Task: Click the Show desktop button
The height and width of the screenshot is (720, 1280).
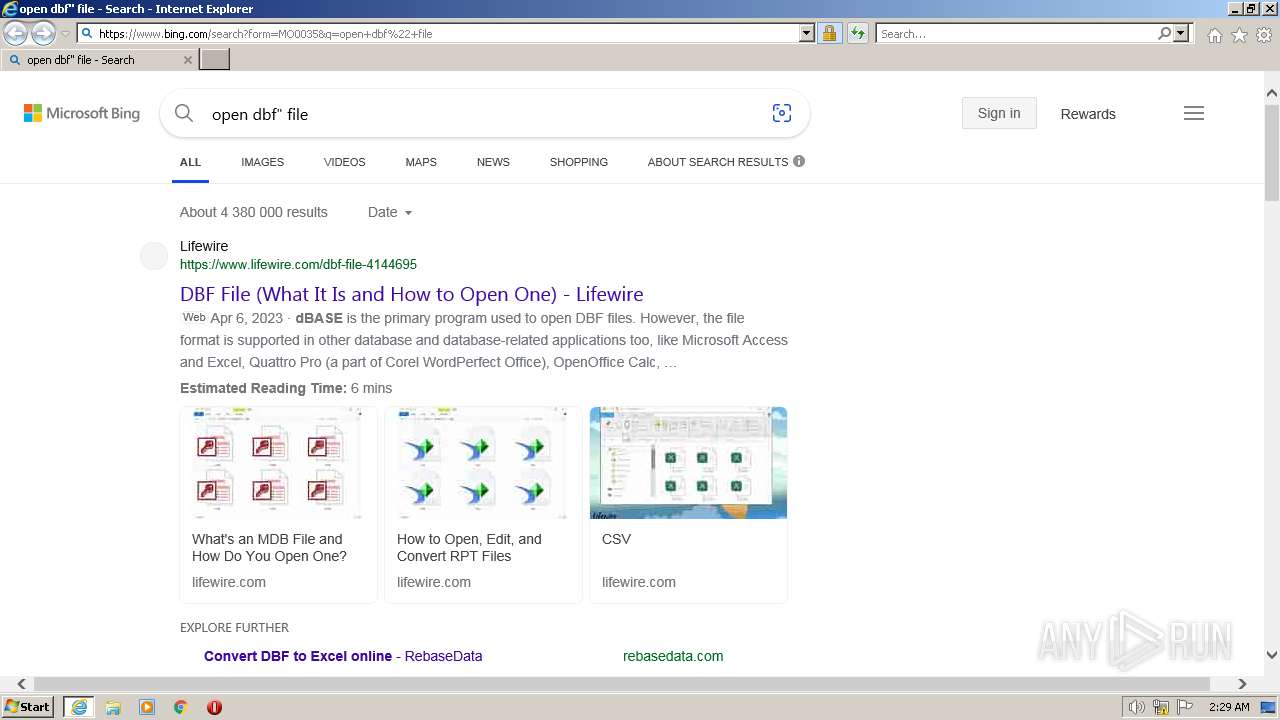Action: 1268,707
